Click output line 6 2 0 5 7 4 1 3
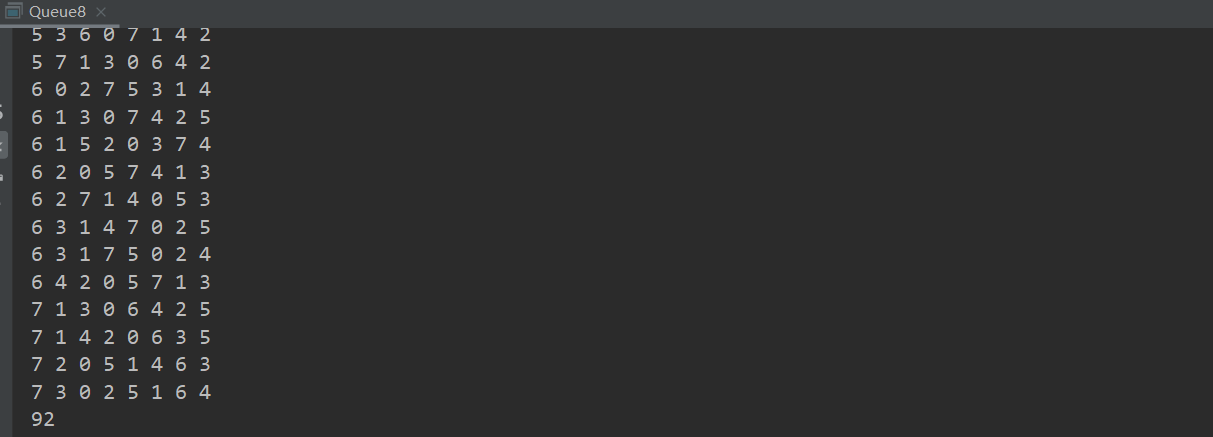The image size is (1213, 437). (x=121, y=172)
